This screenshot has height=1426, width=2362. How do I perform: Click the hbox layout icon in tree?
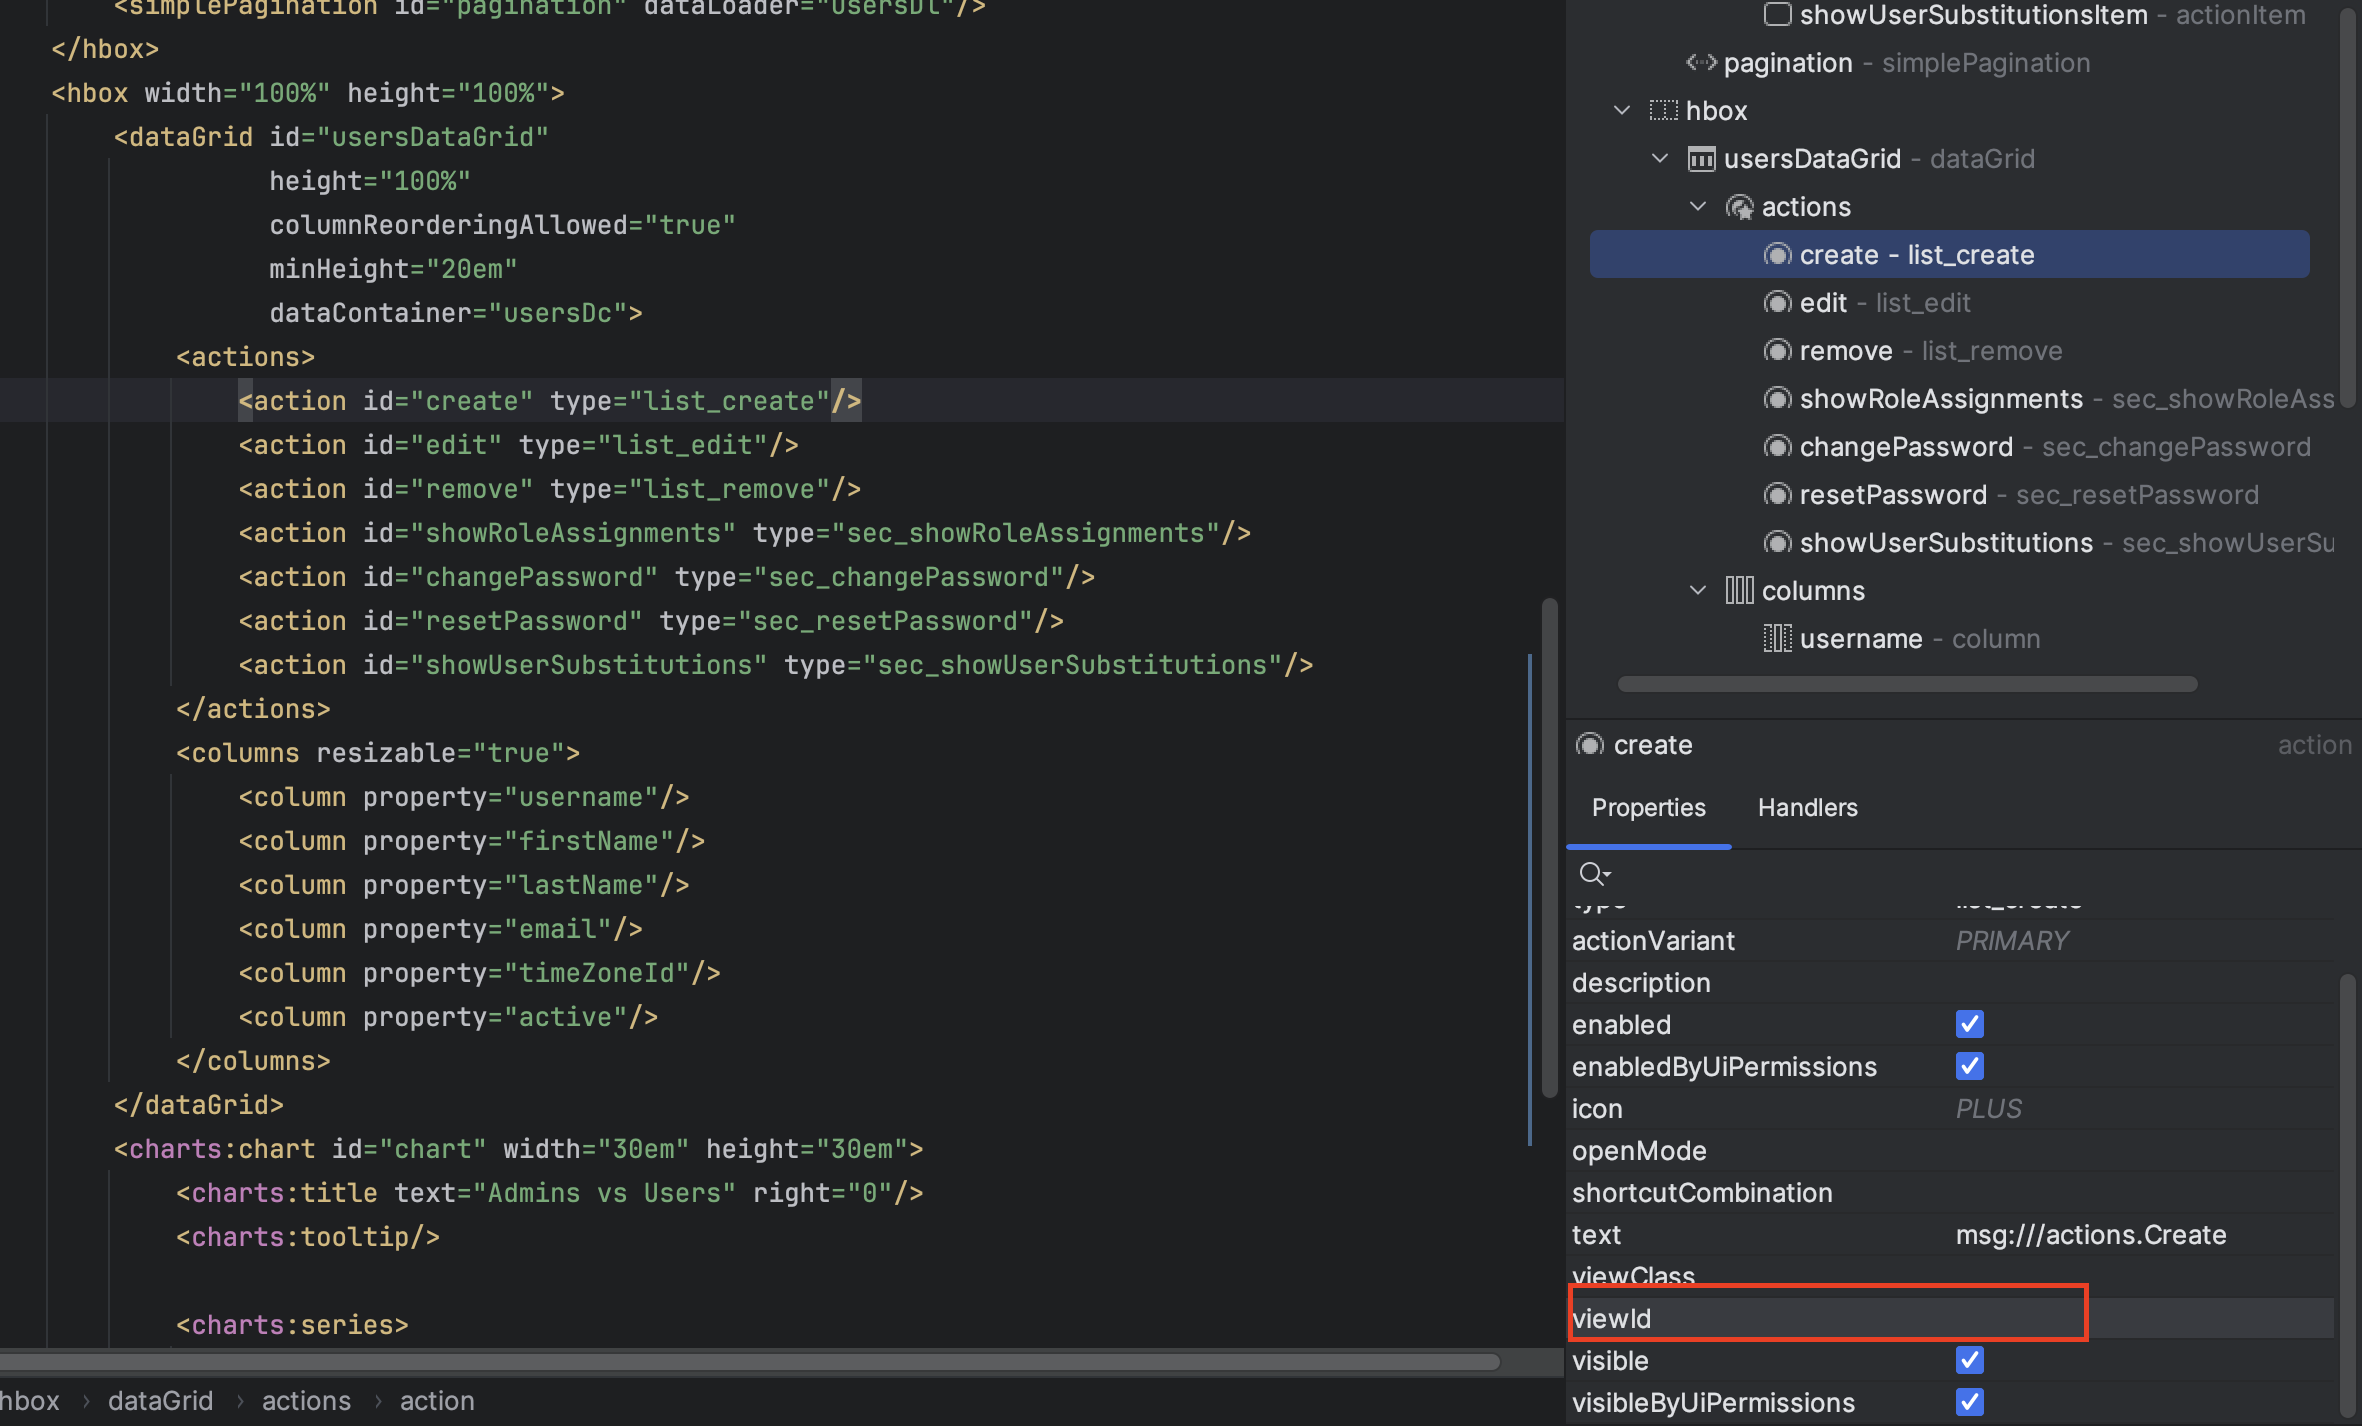tap(1663, 110)
